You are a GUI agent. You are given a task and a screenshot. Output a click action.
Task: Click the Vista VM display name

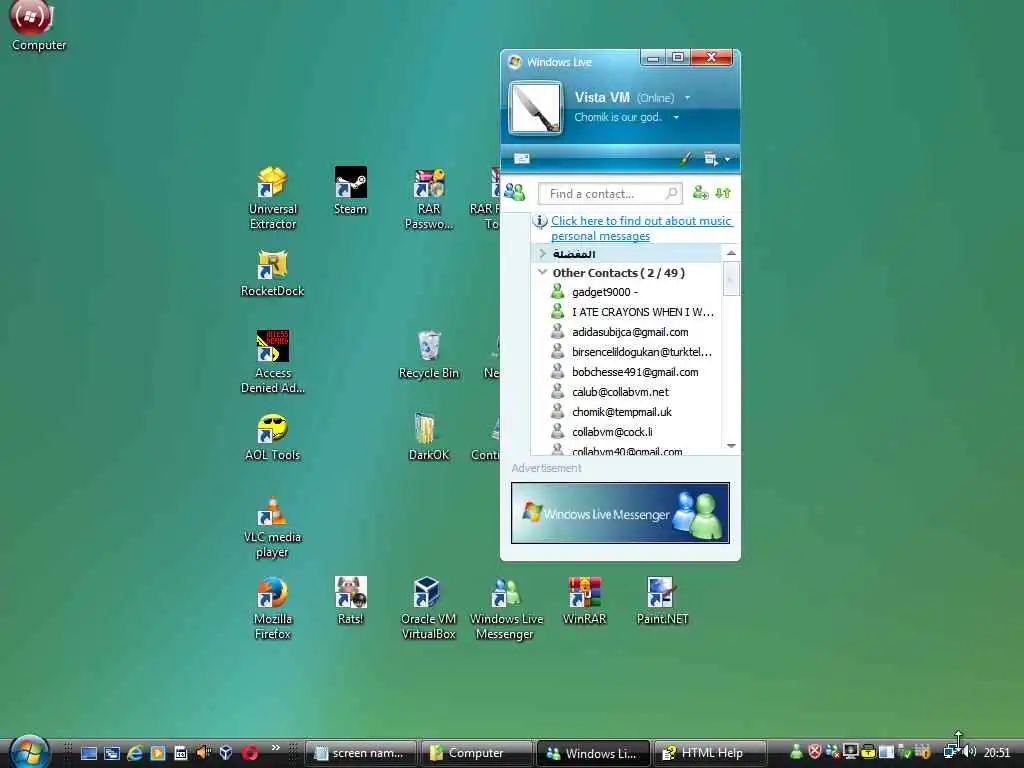coord(601,98)
